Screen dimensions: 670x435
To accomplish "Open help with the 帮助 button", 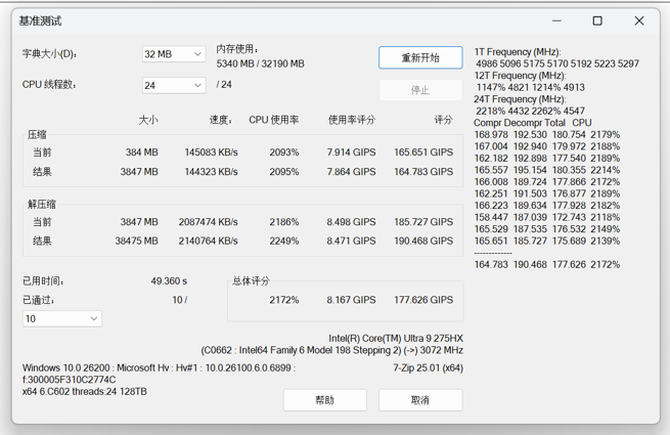I will (x=325, y=400).
